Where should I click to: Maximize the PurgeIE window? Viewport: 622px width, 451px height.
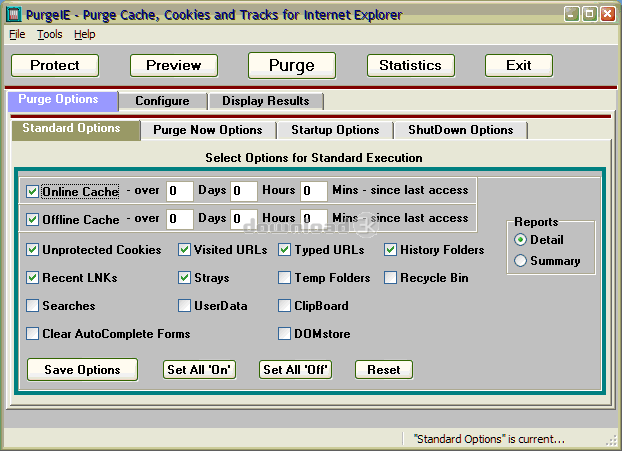(x=589, y=14)
